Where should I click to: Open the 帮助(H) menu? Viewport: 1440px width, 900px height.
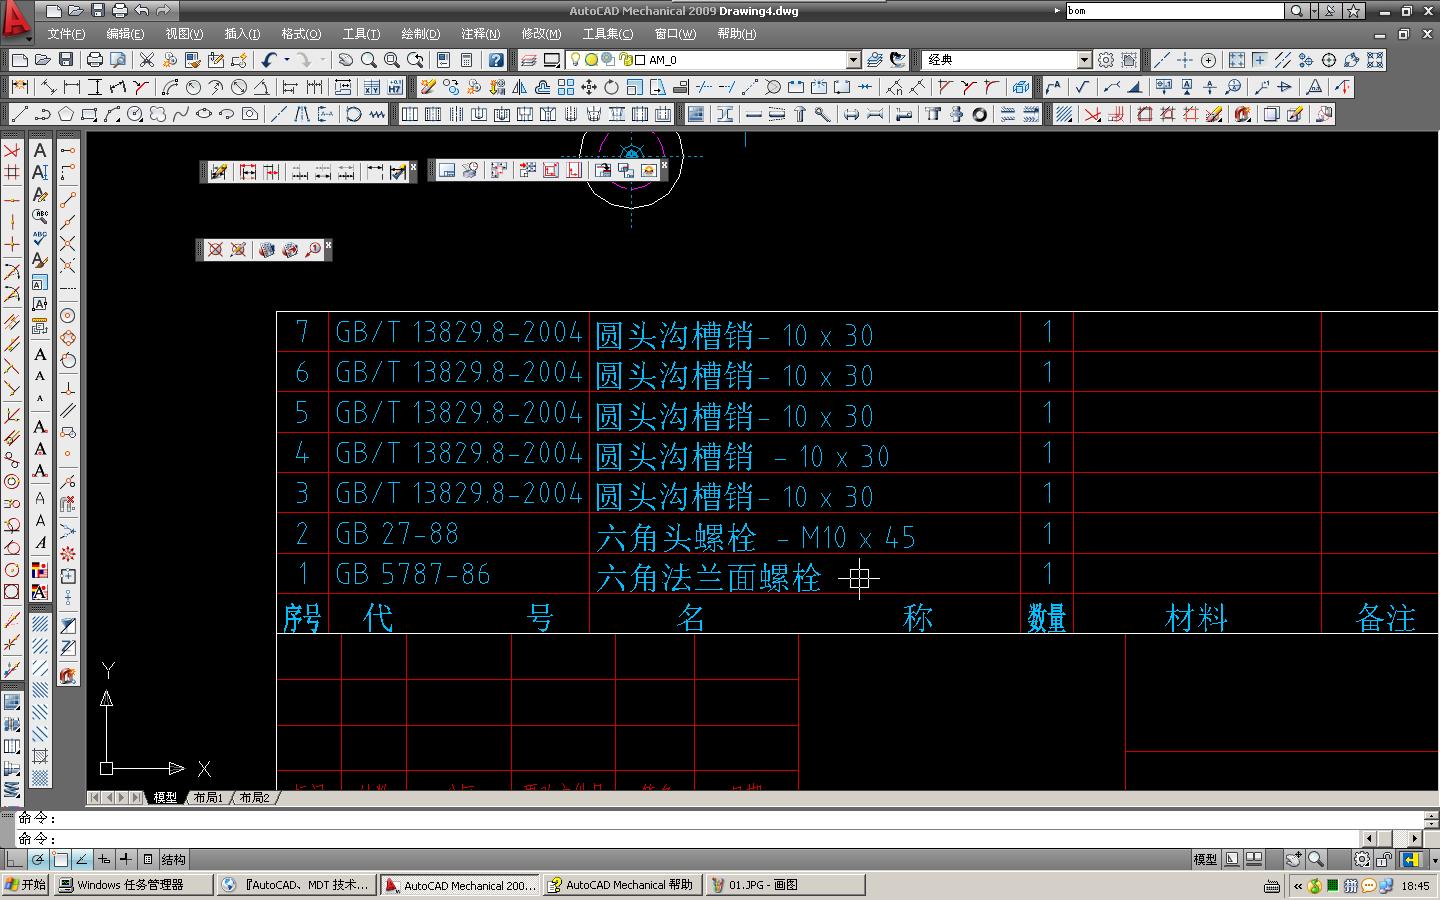click(x=736, y=34)
